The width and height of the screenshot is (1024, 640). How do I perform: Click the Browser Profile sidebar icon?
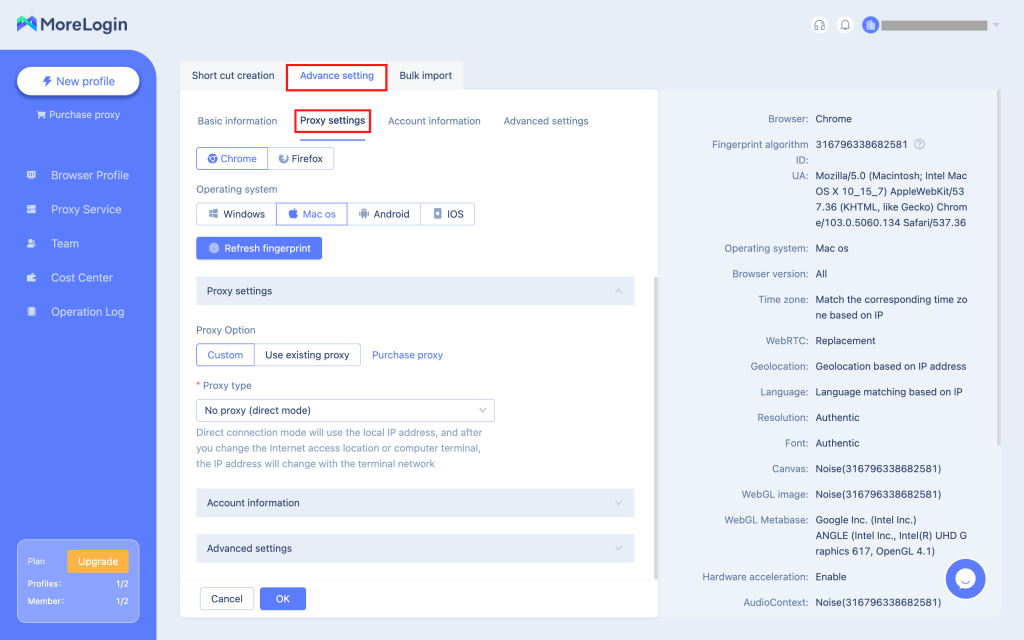(x=31, y=175)
